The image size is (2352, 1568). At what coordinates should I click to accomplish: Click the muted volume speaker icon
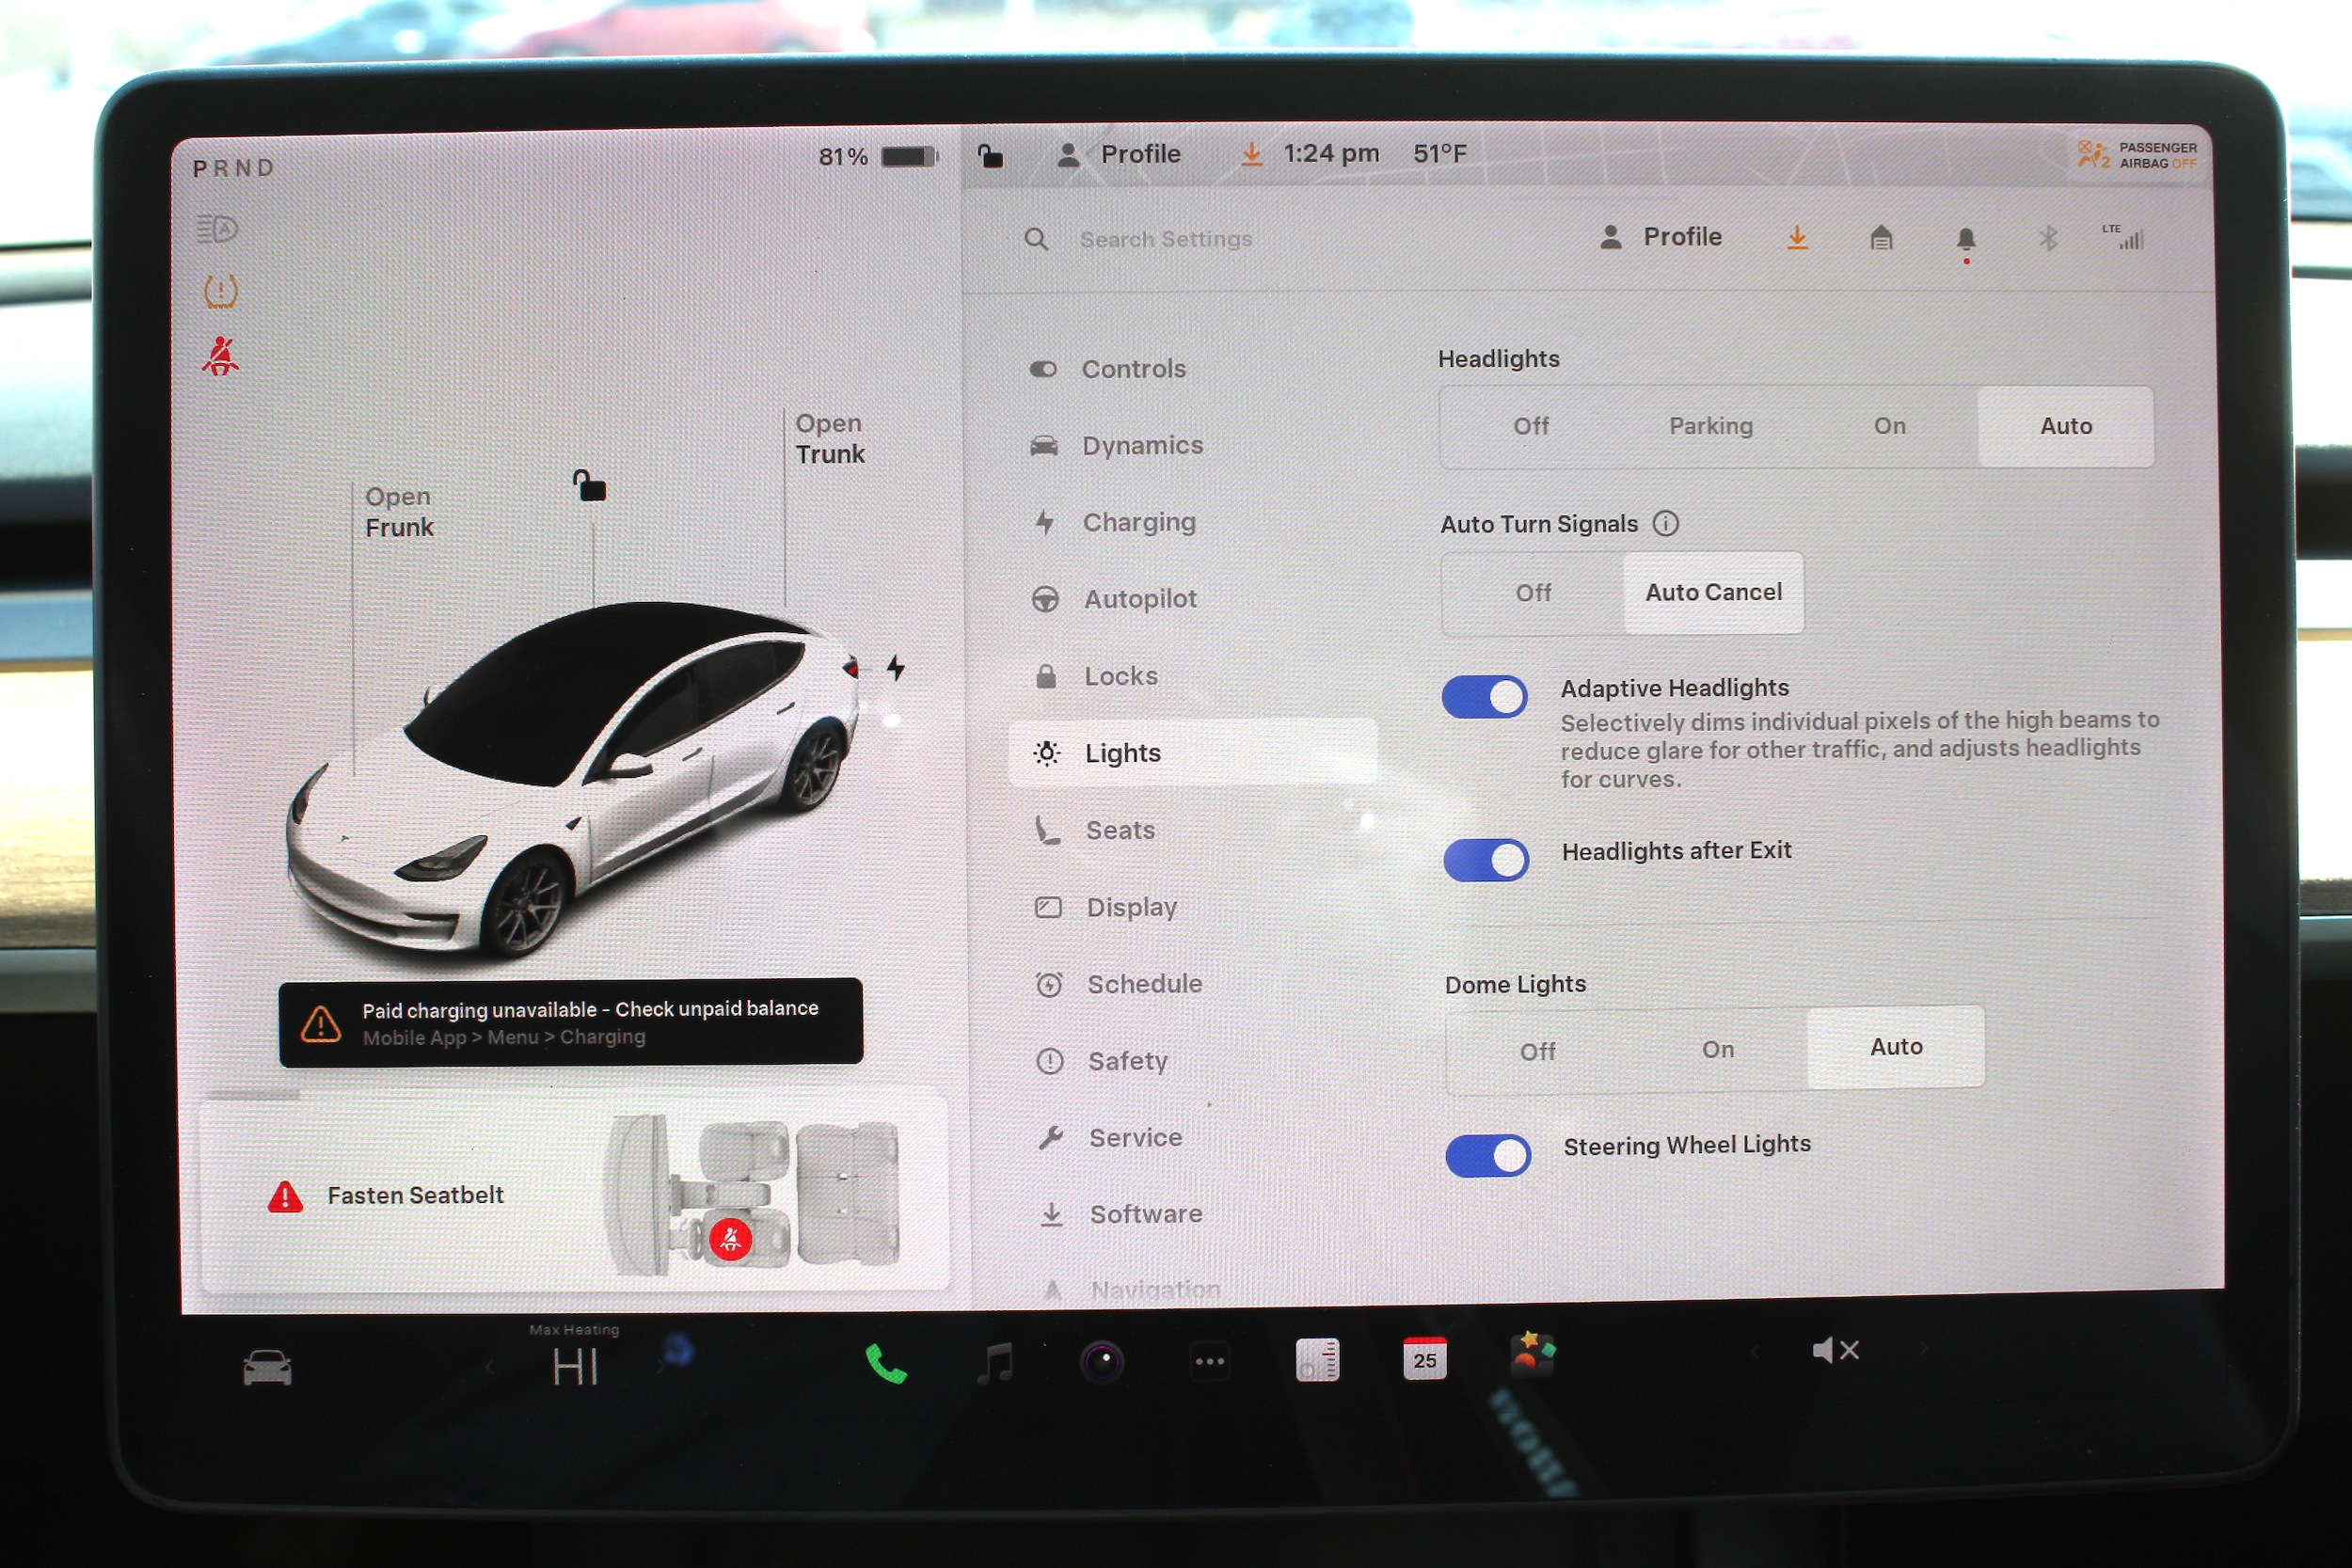[x=1835, y=1351]
